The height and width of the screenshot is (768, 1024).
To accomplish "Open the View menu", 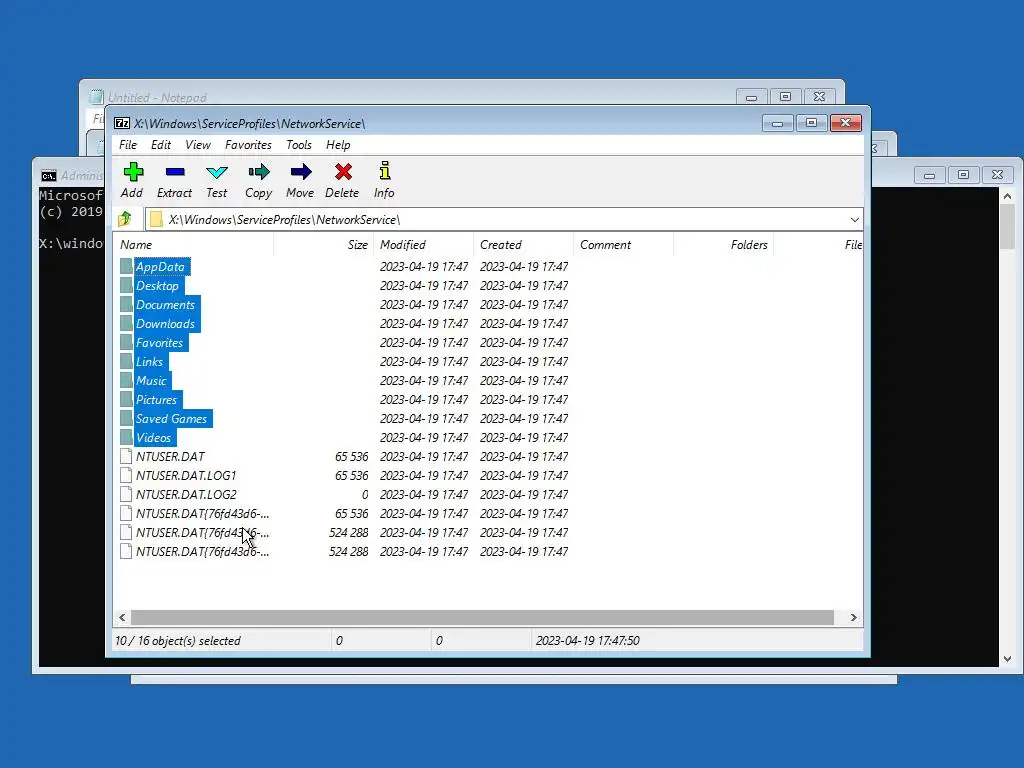I will click(x=197, y=145).
